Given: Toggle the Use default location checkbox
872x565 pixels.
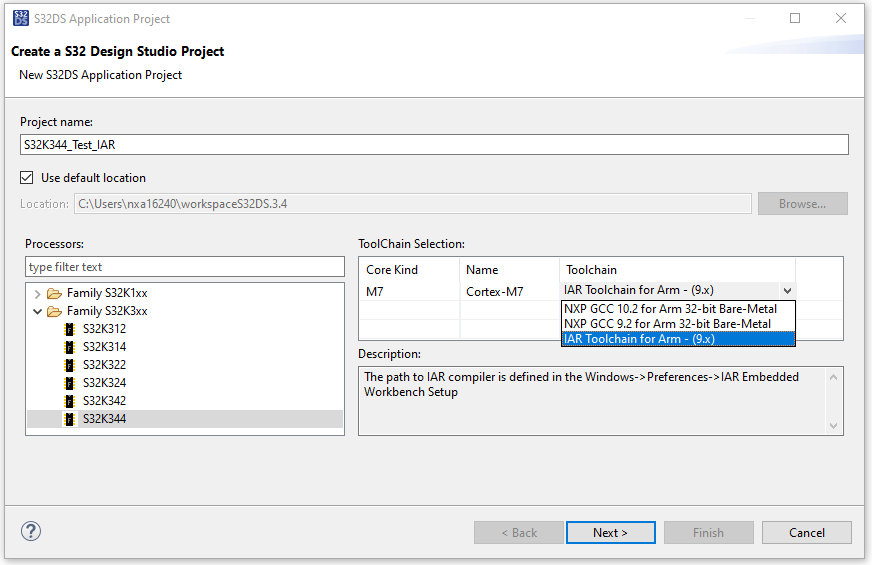Looking at the screenshot, I should 27,177.
